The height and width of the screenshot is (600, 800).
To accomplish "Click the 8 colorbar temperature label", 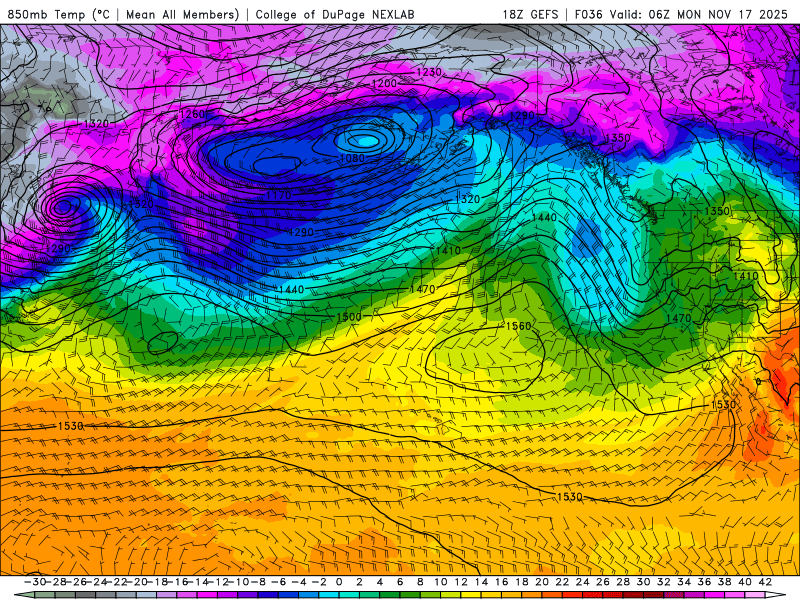I will [x=420, y=582].
